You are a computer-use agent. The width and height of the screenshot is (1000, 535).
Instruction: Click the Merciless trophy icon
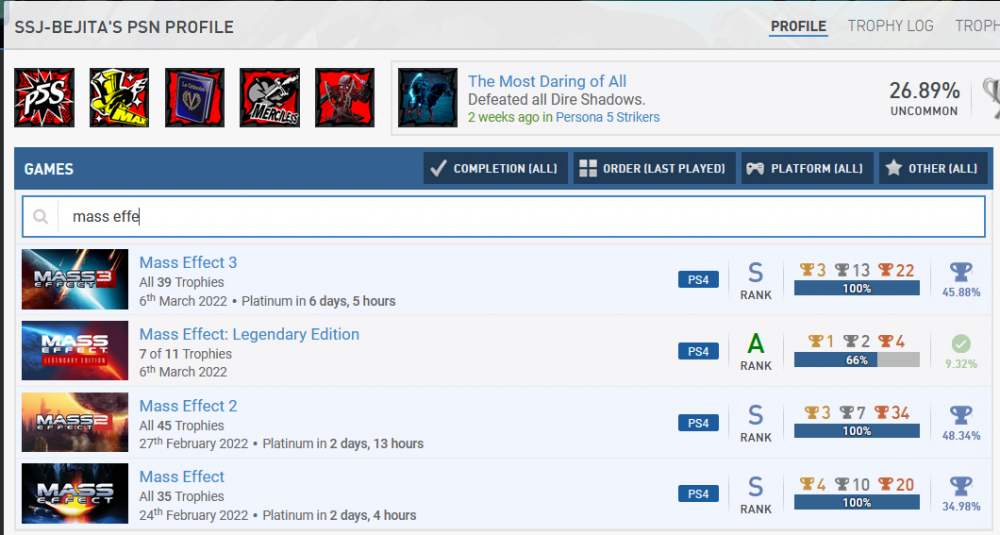(x=269, y=98)
